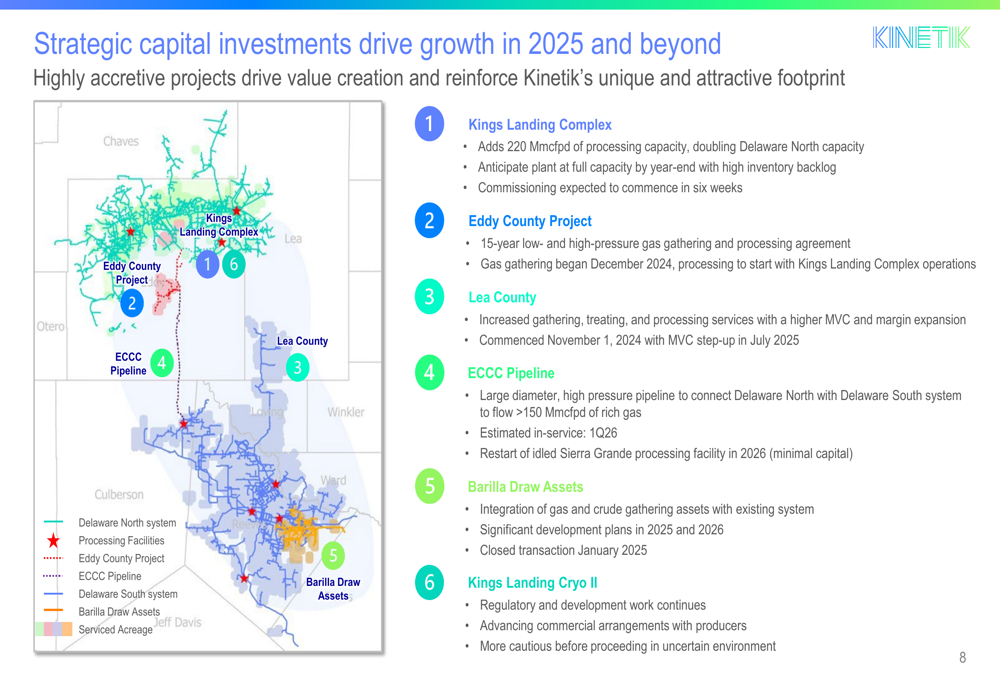Click the bullet 'Gas gathering began December 2024'
This screenshot has height=685, width=1000.
[x=728, y=264]
